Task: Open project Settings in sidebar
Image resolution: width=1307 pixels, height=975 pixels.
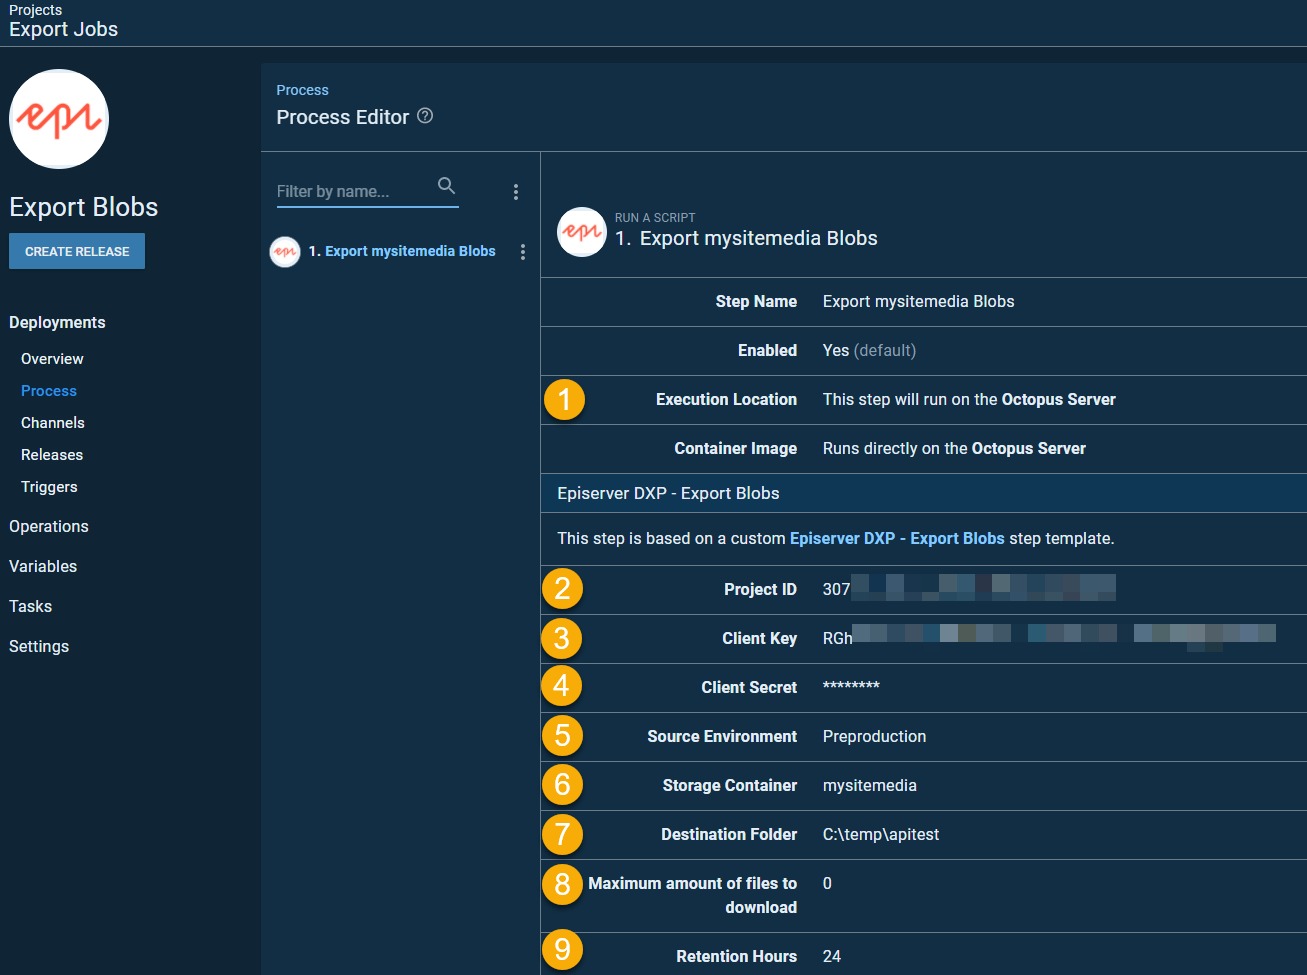Action: (x=39, y=647)
